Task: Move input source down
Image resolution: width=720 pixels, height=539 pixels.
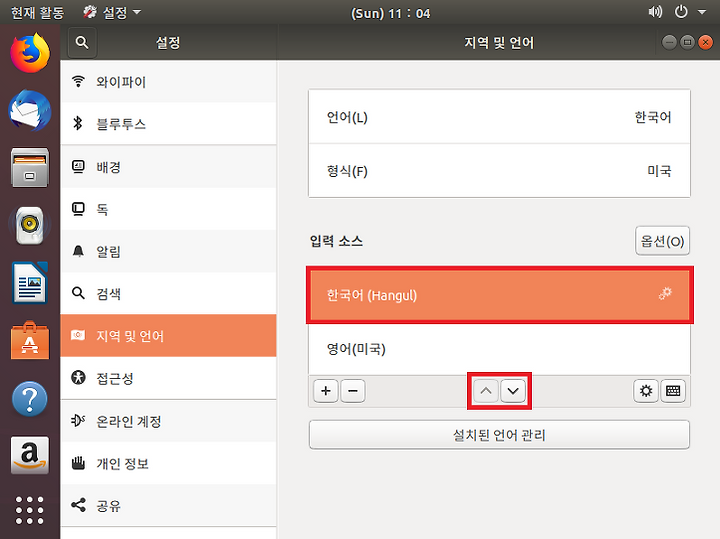Action: [513, 391]
